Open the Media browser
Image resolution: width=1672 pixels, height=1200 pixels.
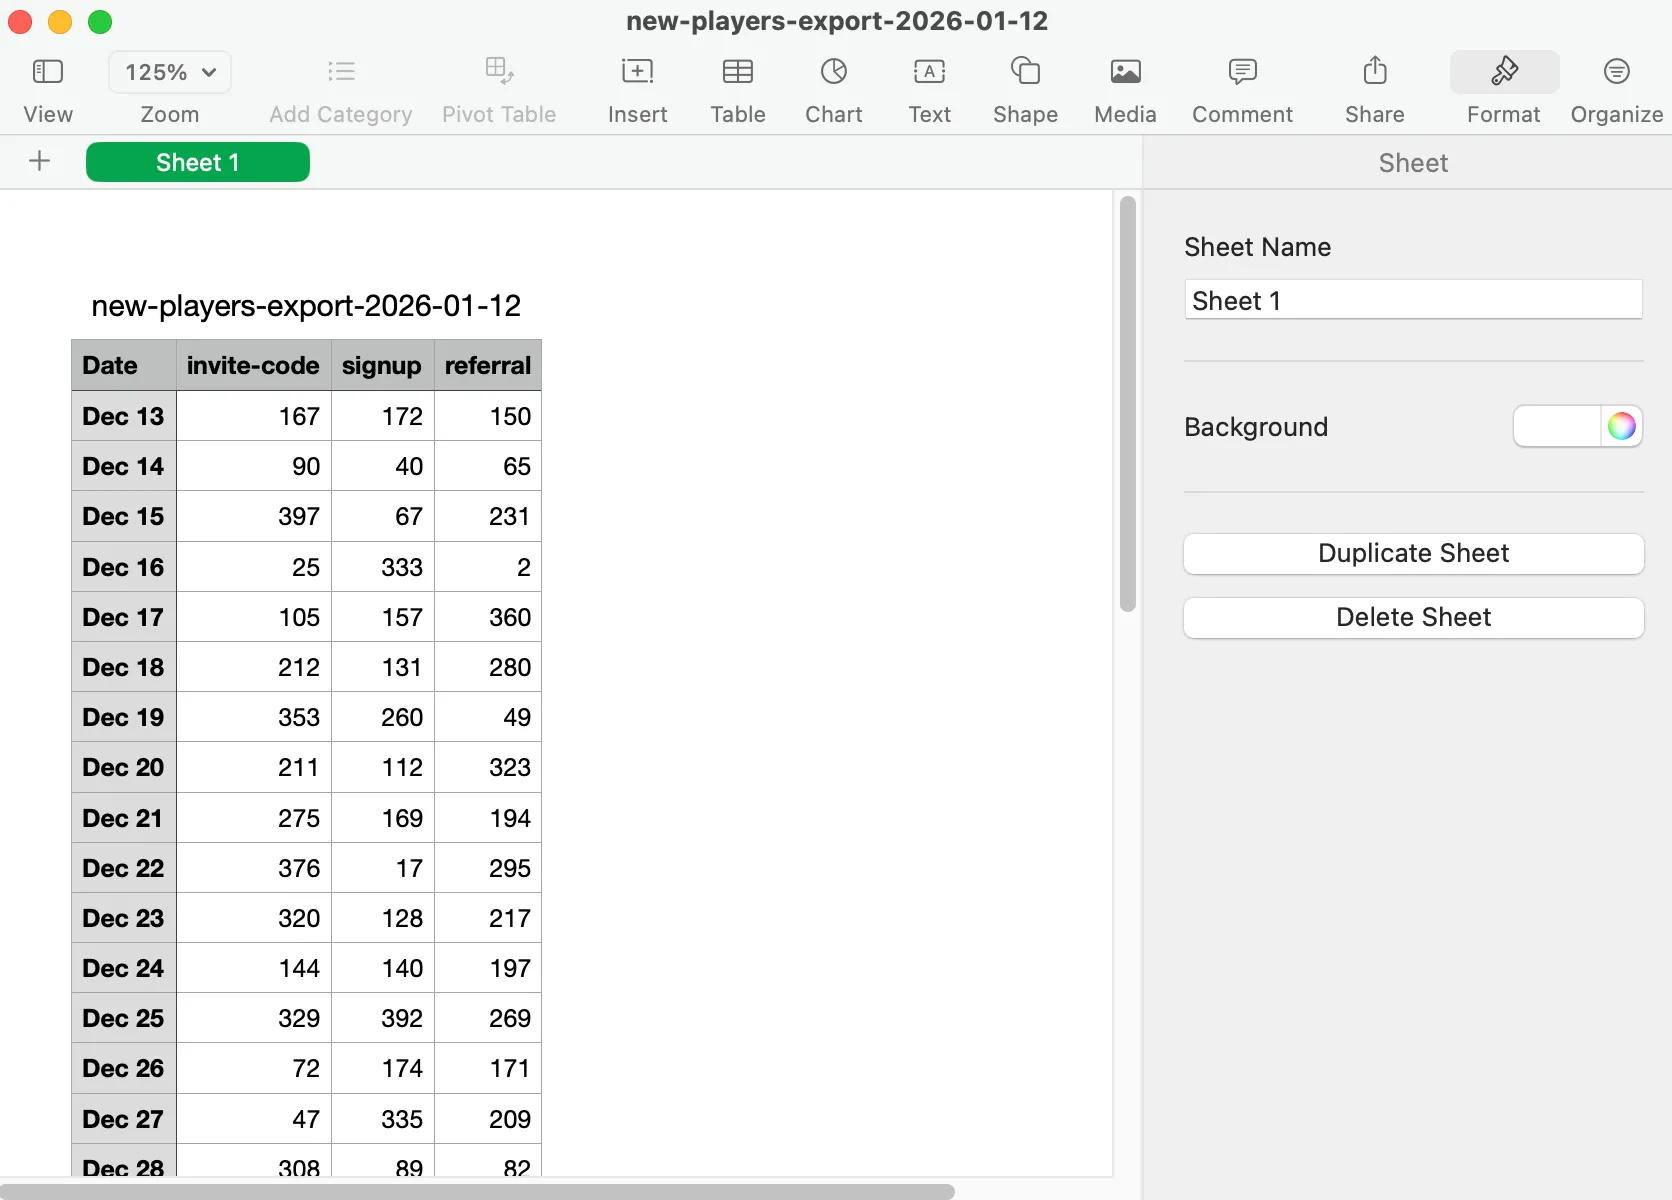pos(1124,71)
